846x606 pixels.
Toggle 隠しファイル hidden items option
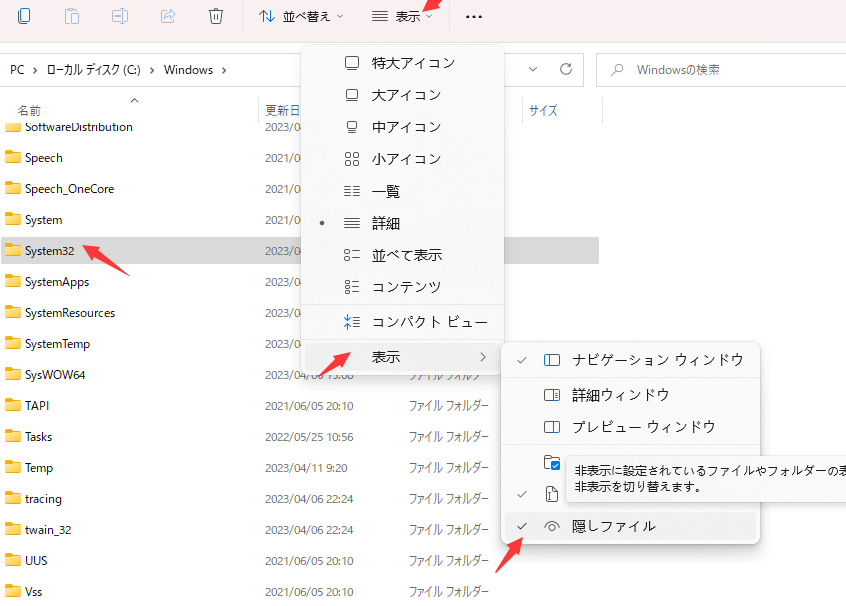[613, 526]
